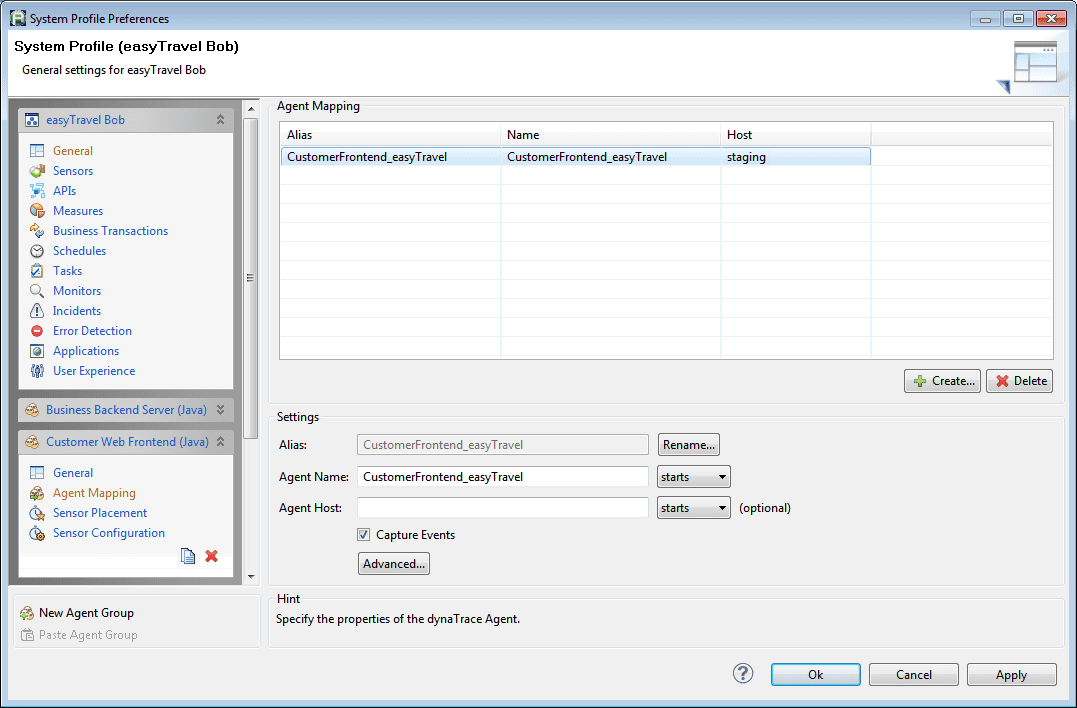Open the Agent Host match type dropdown
1077x708 pixels.
click(694, 507)
